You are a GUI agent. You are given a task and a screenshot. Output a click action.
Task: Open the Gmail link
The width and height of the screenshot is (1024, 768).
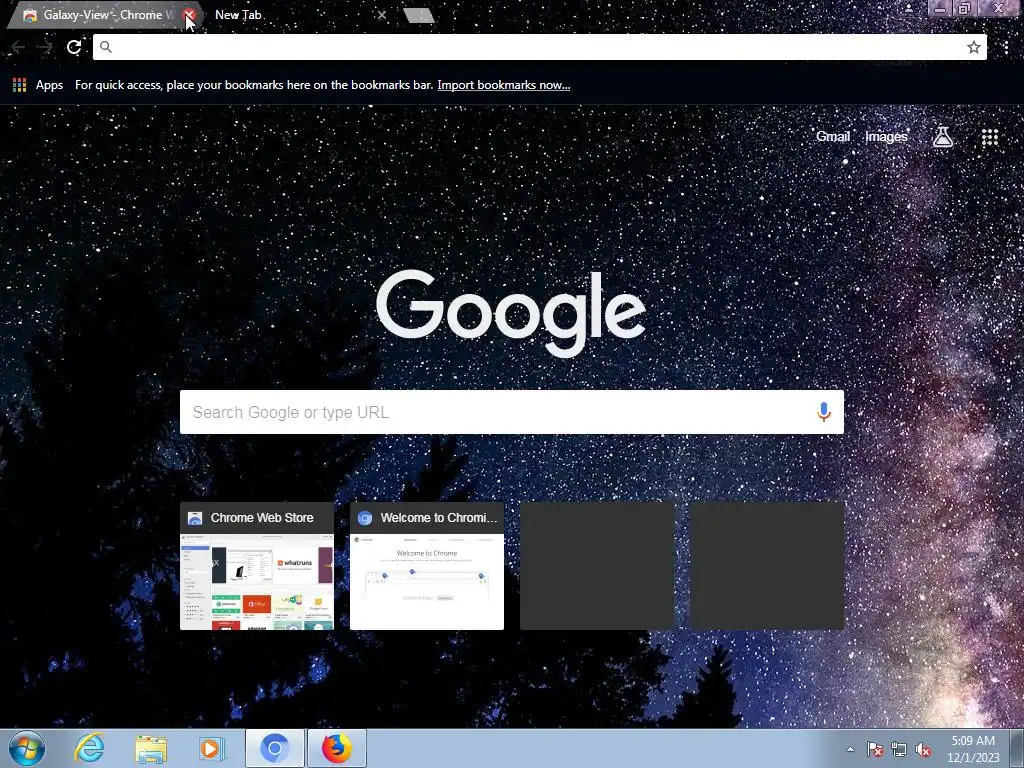(833, 136)
